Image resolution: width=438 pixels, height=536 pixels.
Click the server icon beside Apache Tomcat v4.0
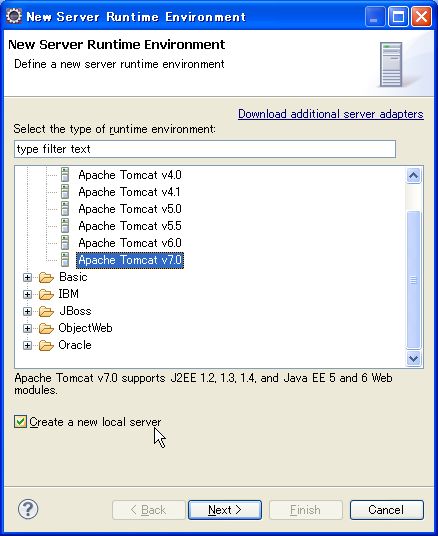[x=65, y=175]
